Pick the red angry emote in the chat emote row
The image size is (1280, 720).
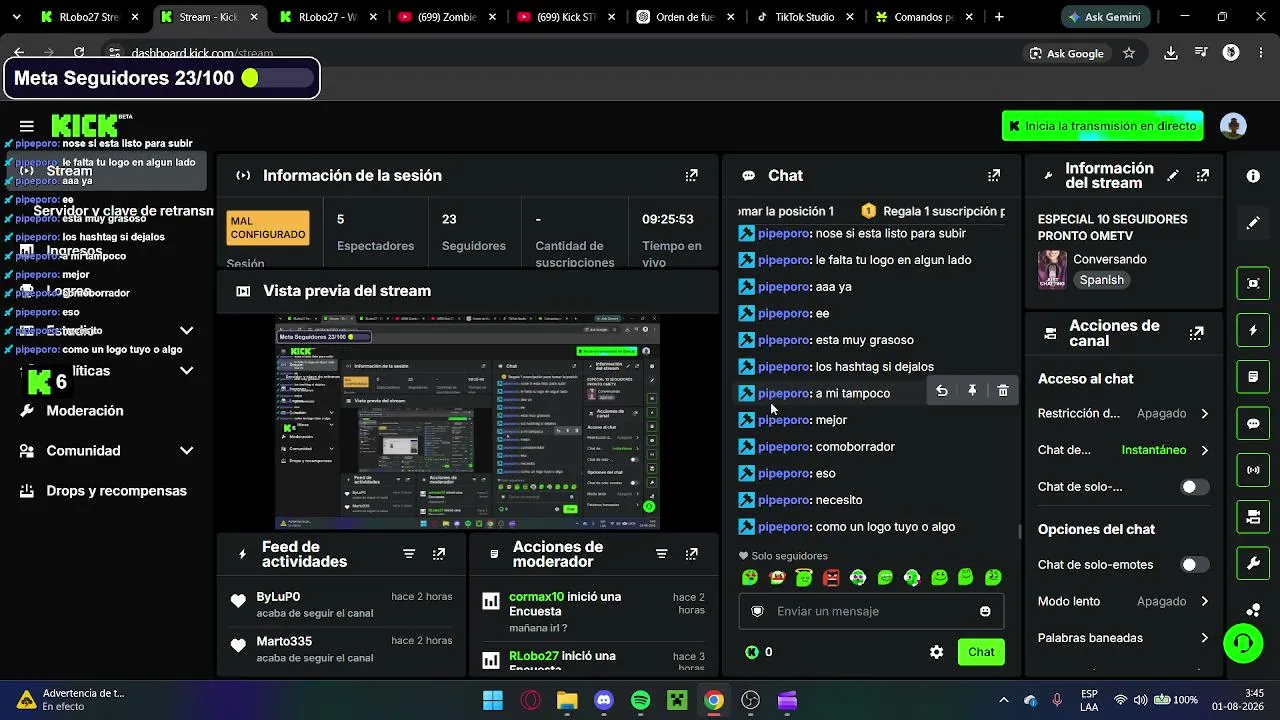tap(831, 577)
